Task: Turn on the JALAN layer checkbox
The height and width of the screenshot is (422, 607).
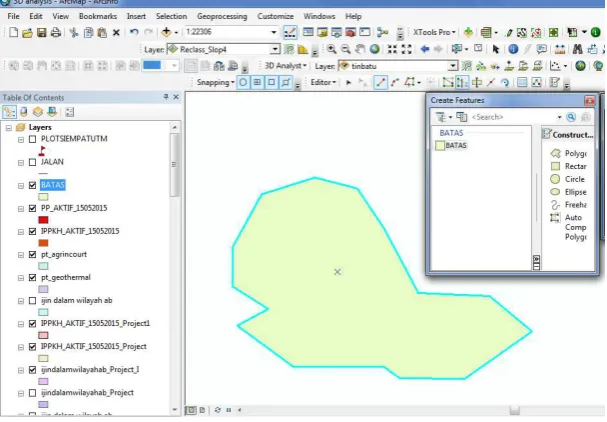Action: click(x=33, y=162)
